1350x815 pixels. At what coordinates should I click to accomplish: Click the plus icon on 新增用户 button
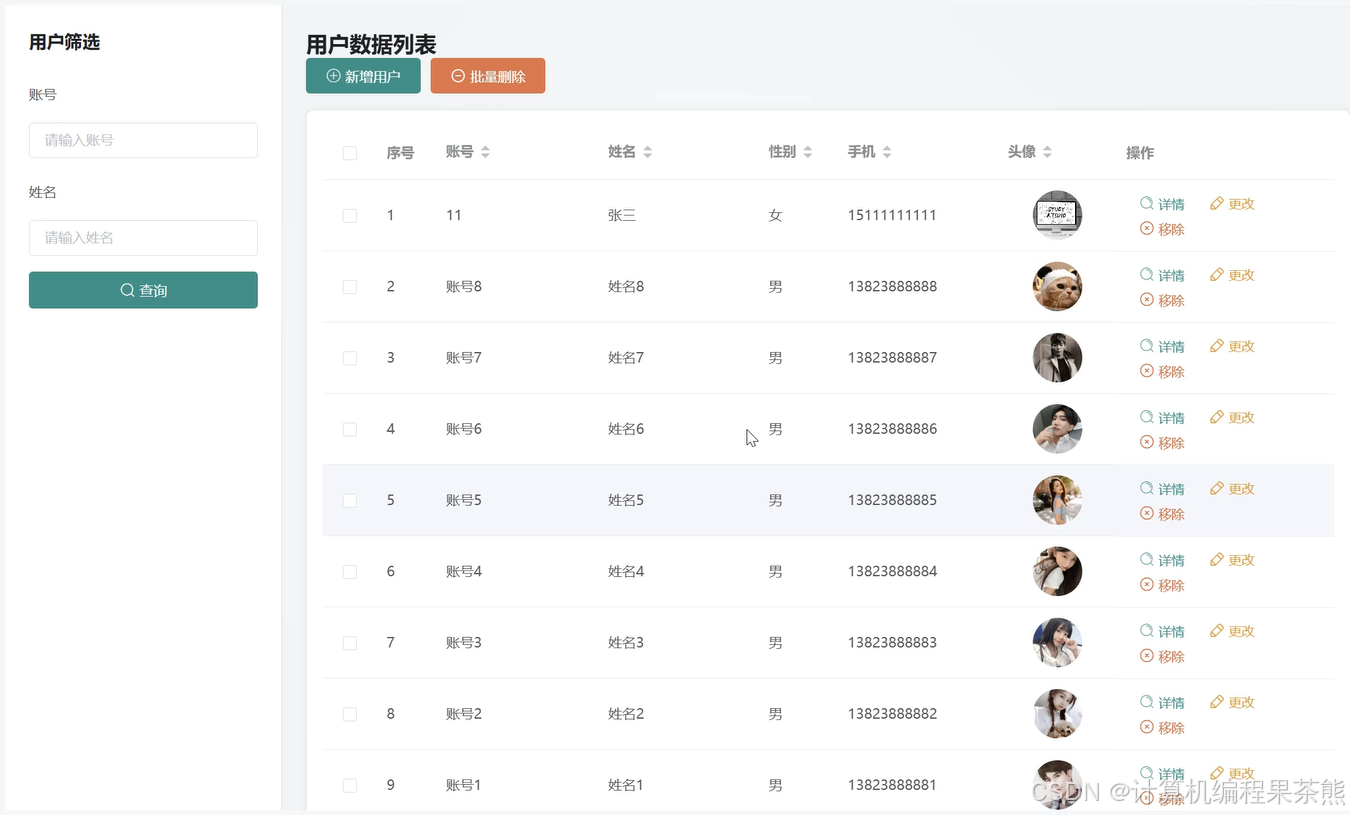(x=333, y=75)
